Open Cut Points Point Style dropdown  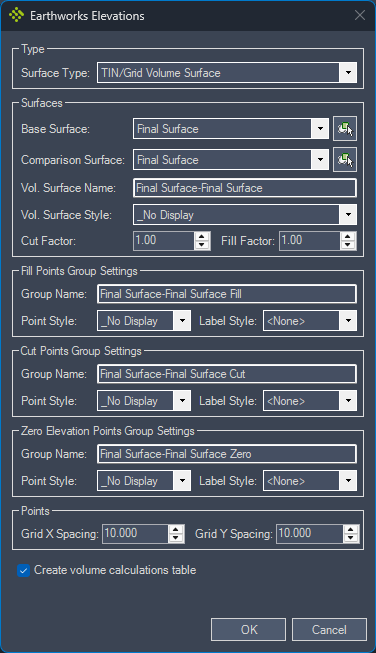pyautogui.click(x=182, y=401)
